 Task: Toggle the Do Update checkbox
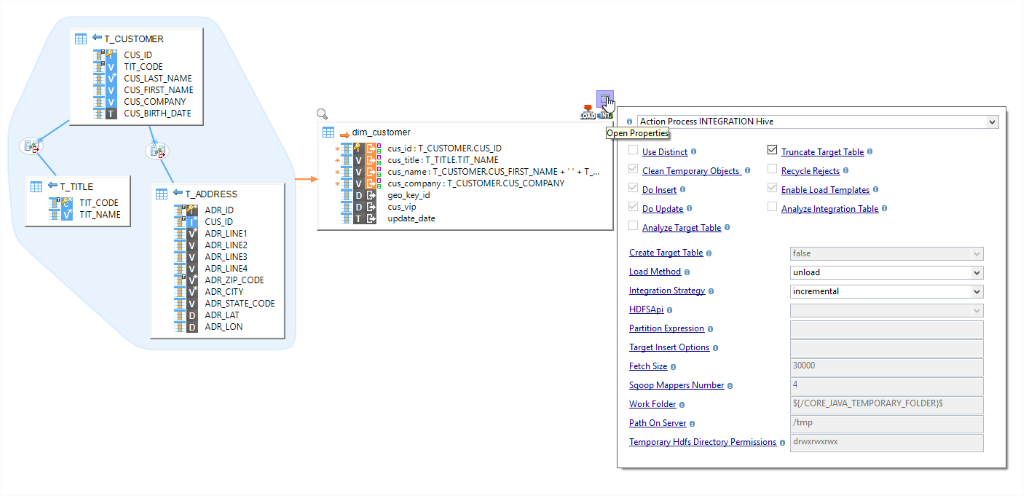[x=633, y=208]
